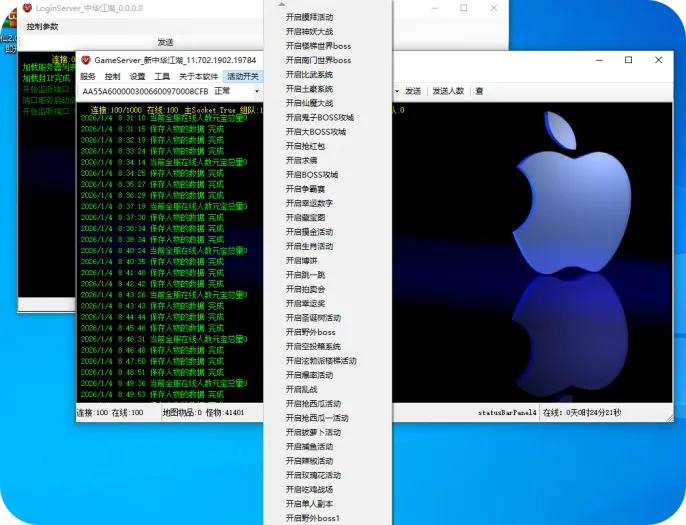The width and height of the screenshot is (686, 525).
Task: Click the GameServer shield icon in title bar
Action: 86,60
